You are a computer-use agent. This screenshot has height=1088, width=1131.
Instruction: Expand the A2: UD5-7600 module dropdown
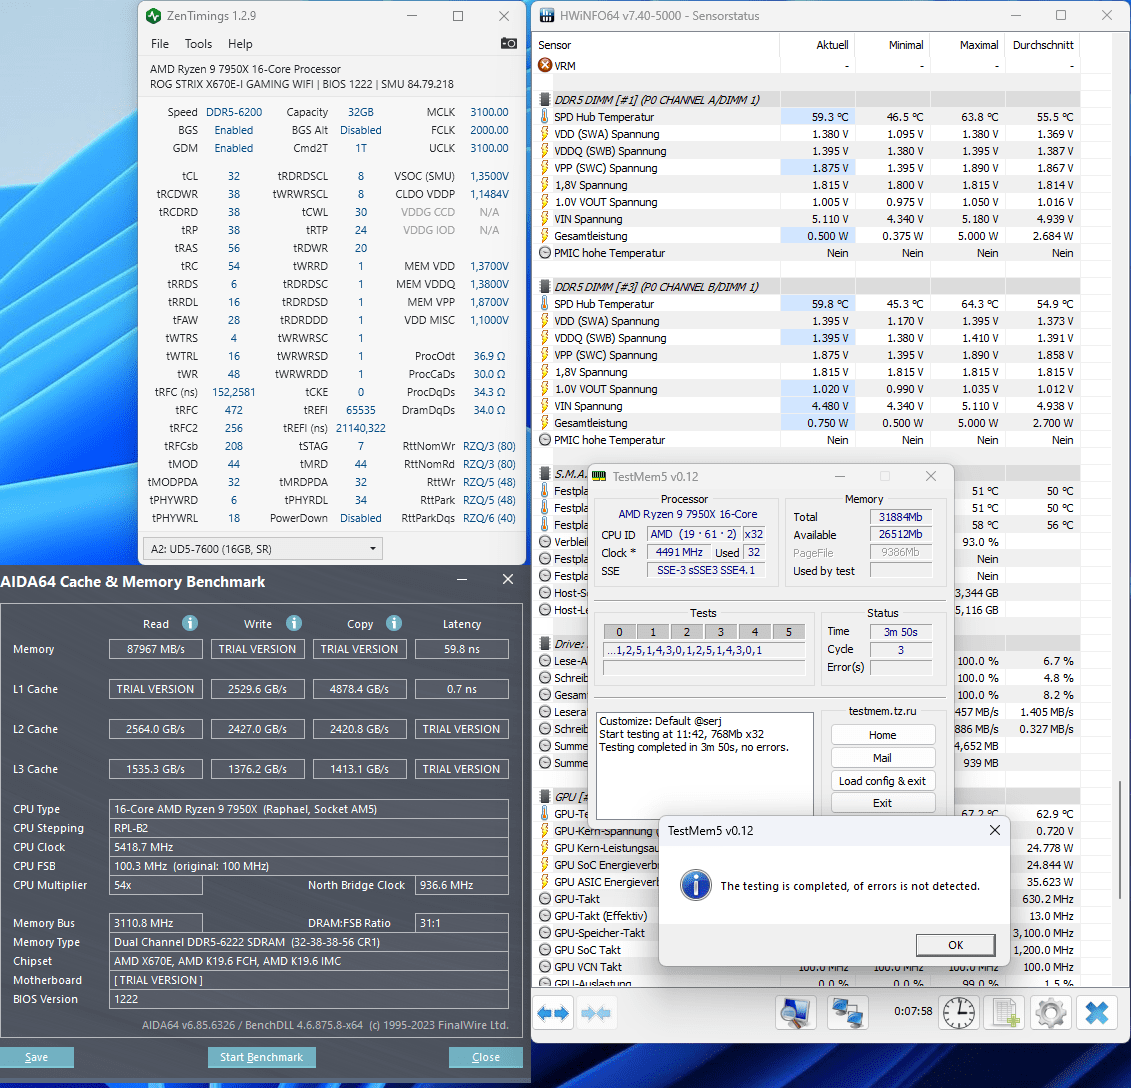tap(263, 548)
